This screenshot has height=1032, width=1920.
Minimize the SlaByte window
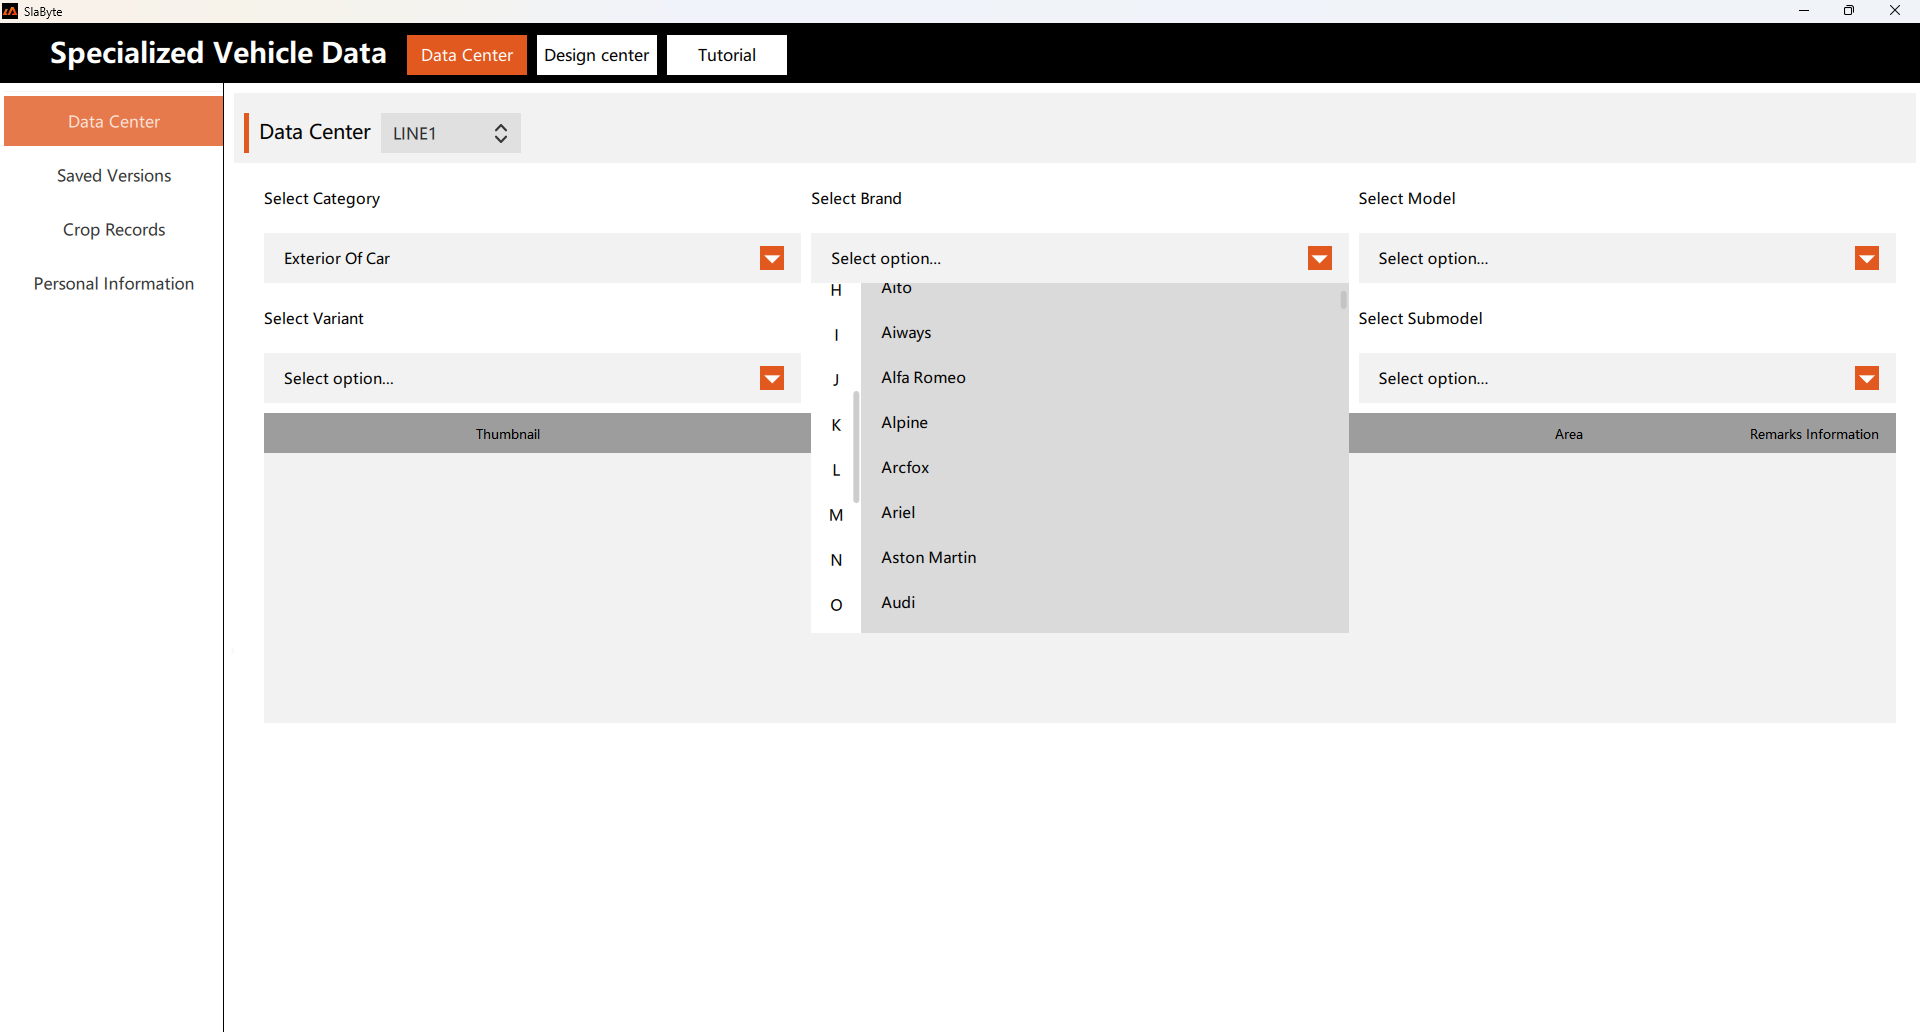1804,11
